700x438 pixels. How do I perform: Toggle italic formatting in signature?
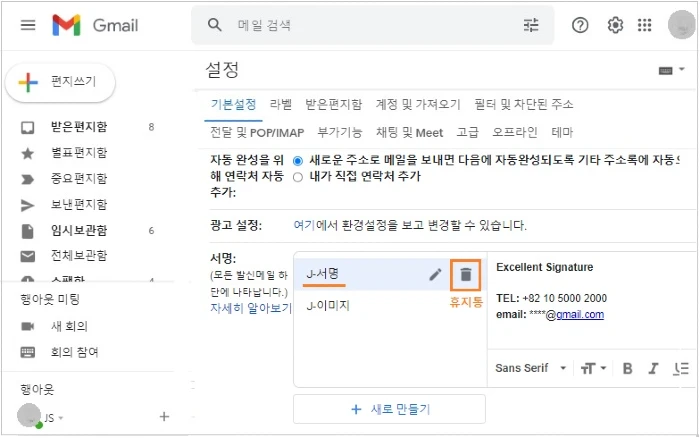pyautogui.click(x=654, y=368)
